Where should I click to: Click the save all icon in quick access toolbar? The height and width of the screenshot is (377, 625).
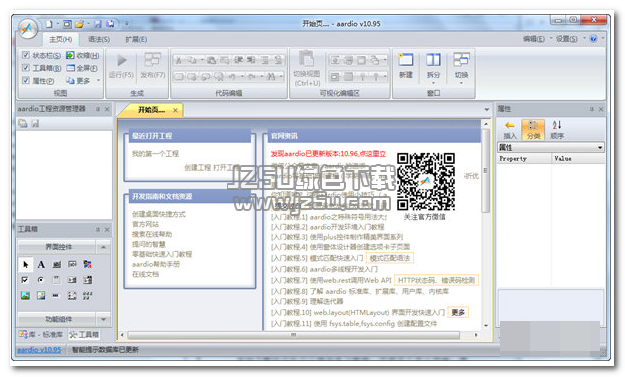[110, 24]
